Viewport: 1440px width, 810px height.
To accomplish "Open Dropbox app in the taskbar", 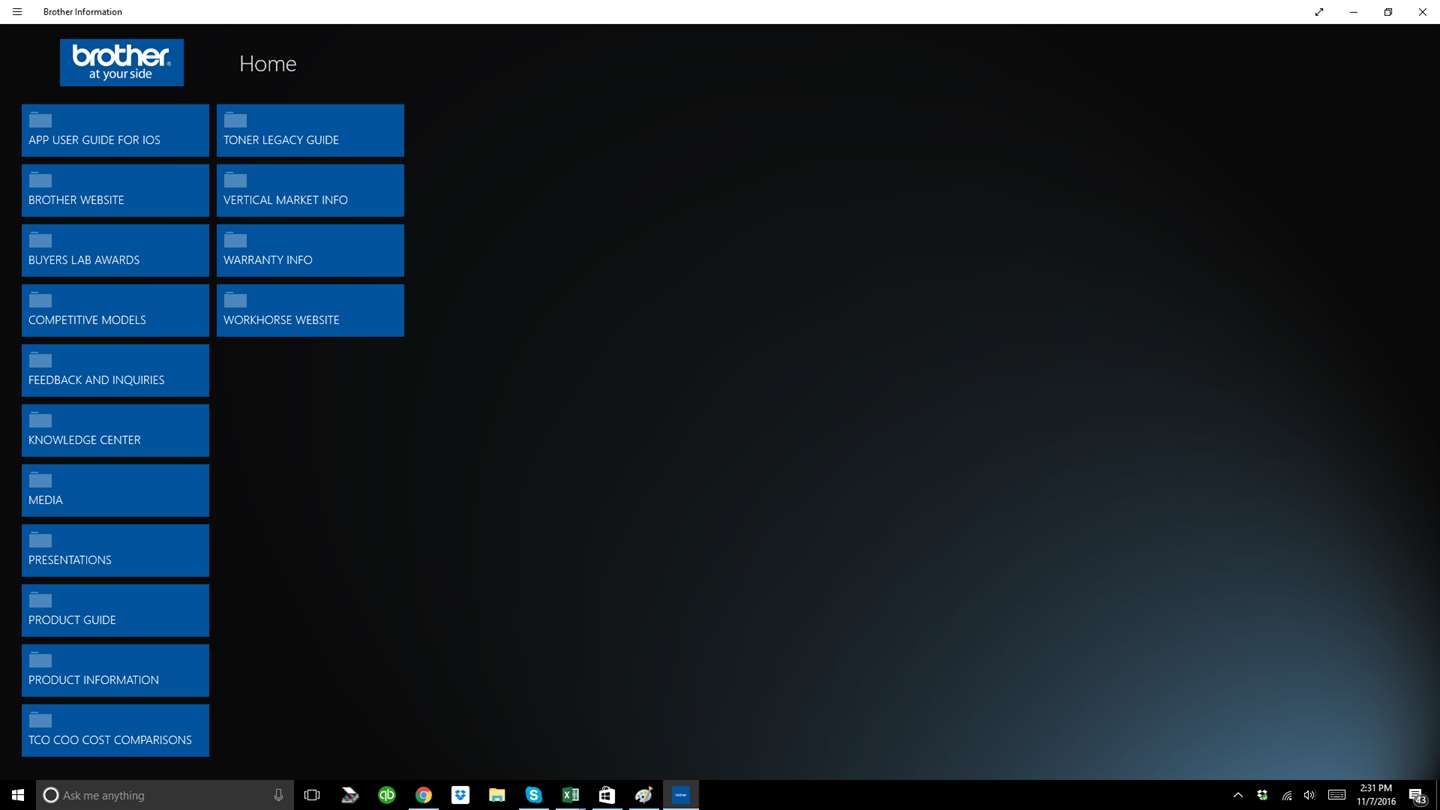I will (x=460, y=795).
